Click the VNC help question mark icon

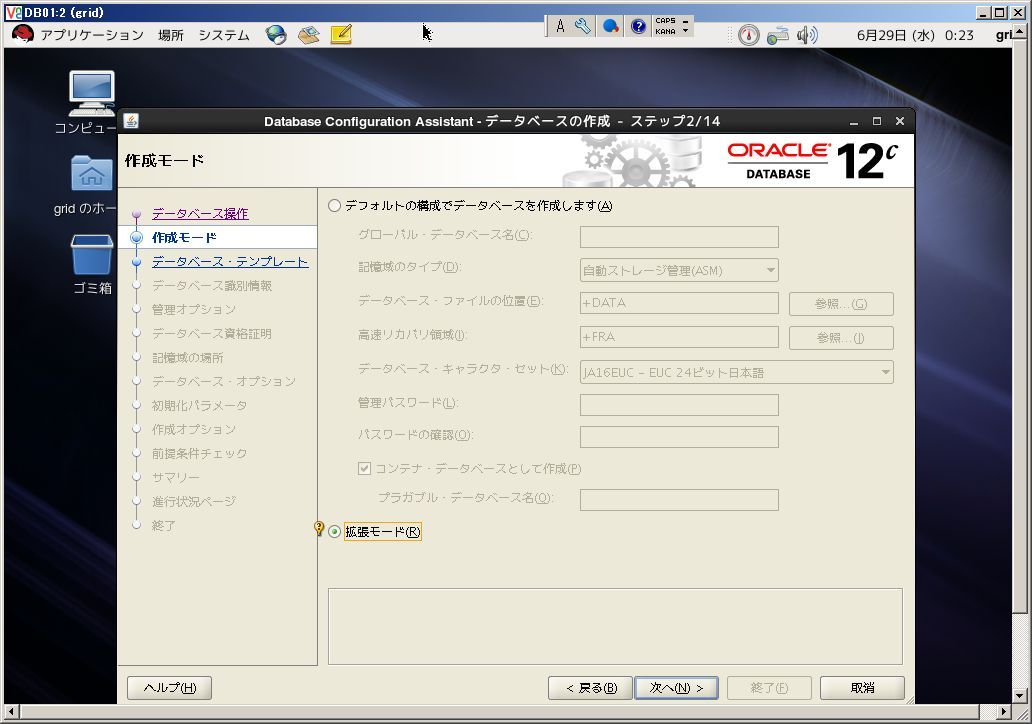tap(638, 26)
